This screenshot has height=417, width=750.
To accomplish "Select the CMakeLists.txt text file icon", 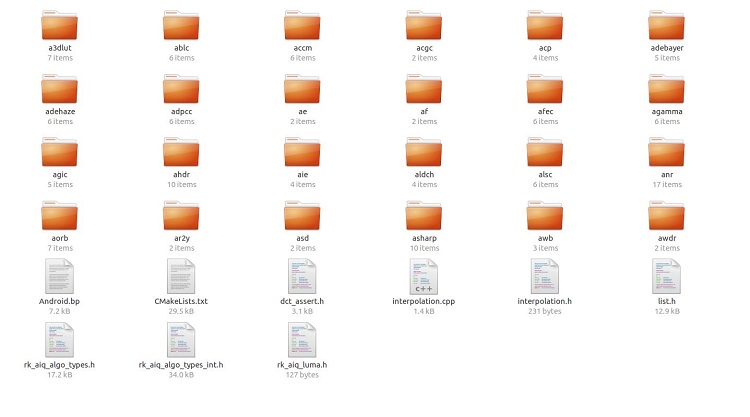I will [x=181, y=276].
